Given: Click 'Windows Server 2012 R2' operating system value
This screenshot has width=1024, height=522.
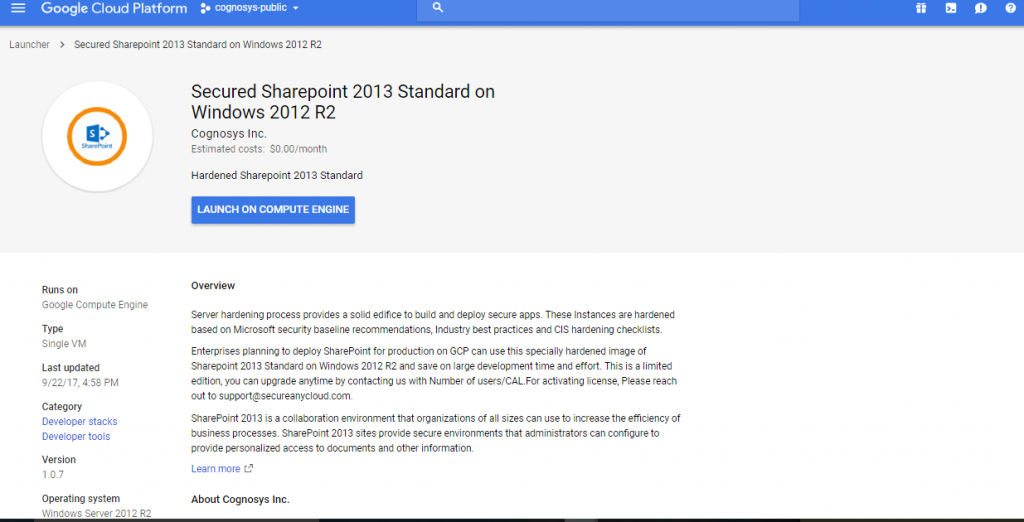Looking at the screenshot, I should click(97, 514).
